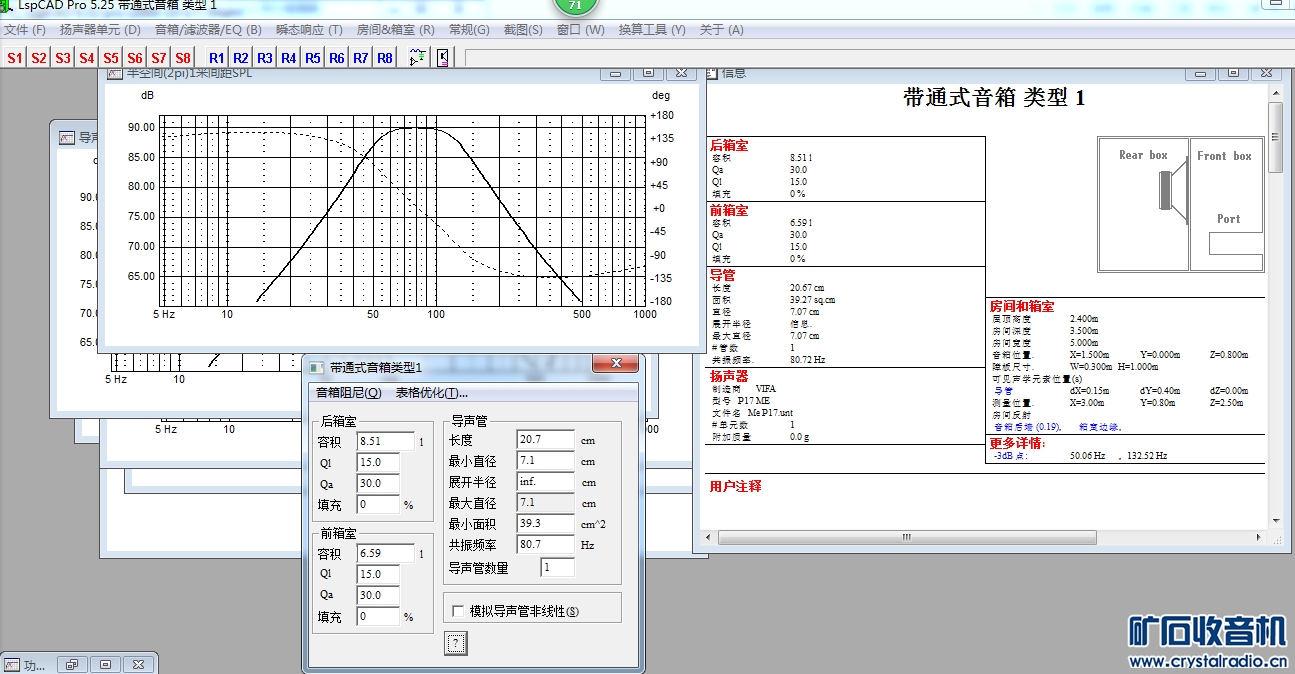
Task: Click the R5 toolbar button
Action: click(x=313, y=58)
